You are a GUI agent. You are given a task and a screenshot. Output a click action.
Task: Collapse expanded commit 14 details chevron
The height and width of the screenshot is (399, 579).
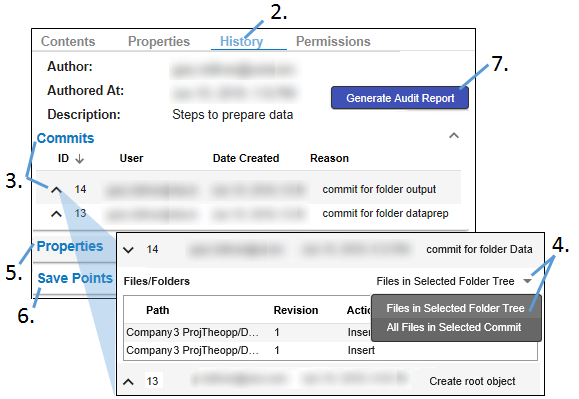pos(128,250)
